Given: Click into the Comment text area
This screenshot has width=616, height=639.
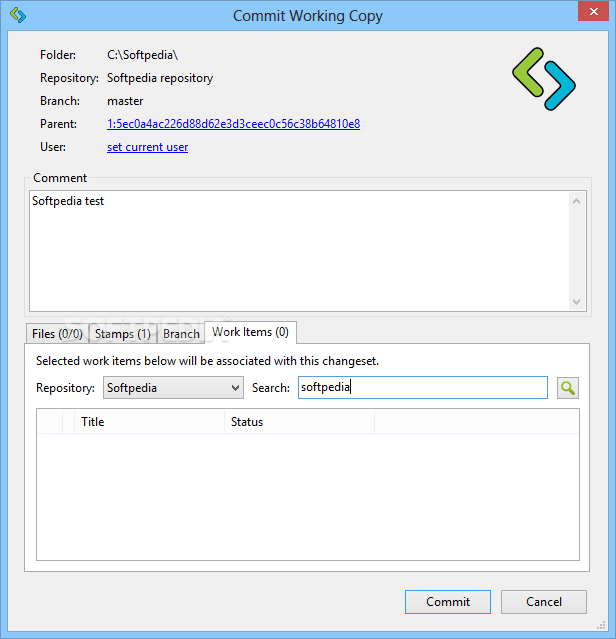Looking at the screenshot, I should tap(299, 251).
